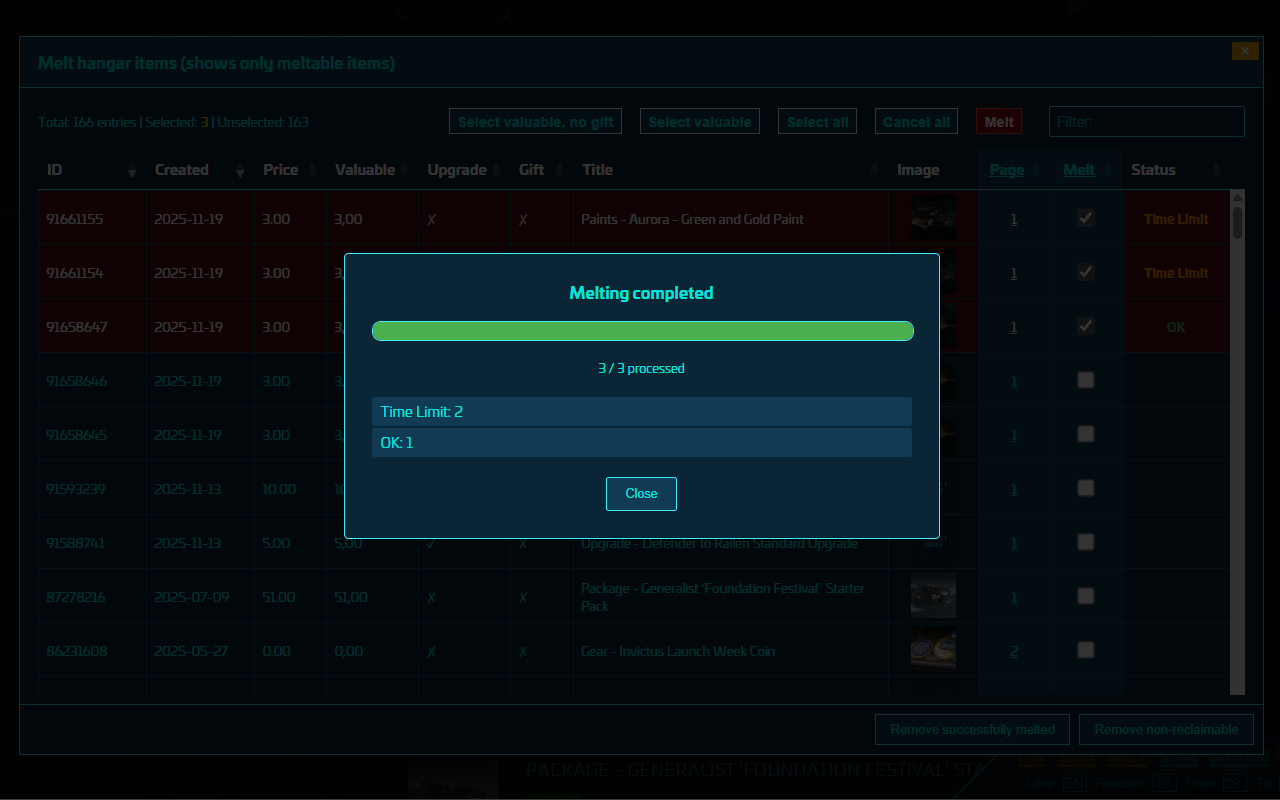
Task: Click the Close button in melting dialog
Action: click(641, 494)
